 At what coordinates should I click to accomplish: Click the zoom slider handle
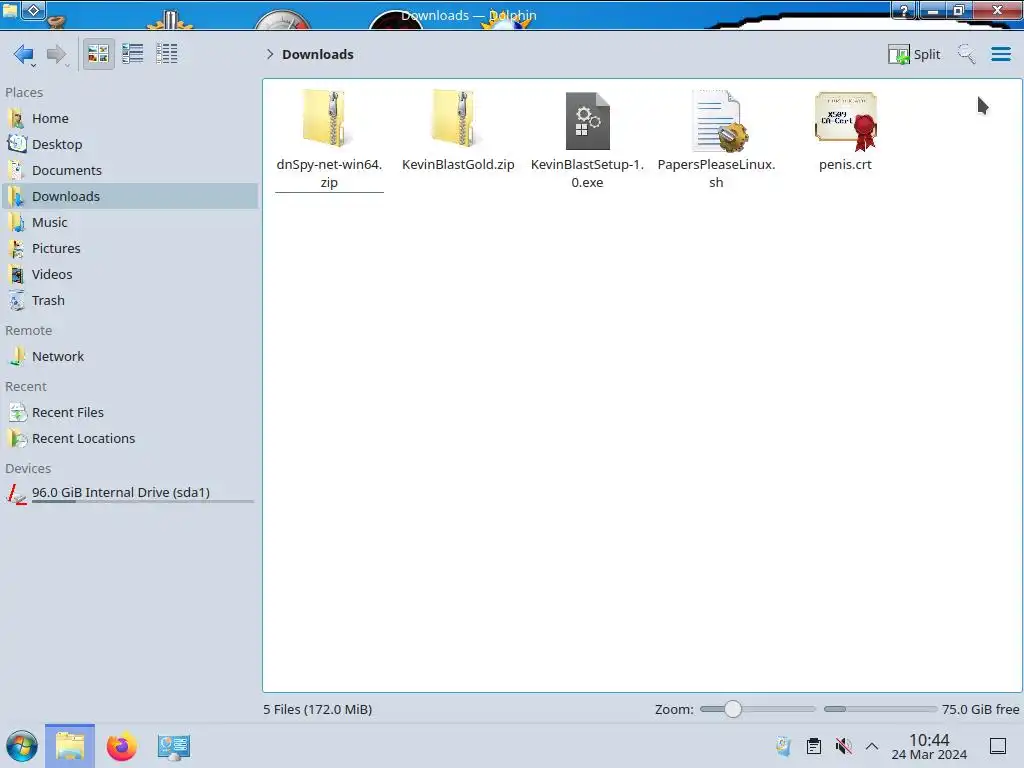point(733,709)
